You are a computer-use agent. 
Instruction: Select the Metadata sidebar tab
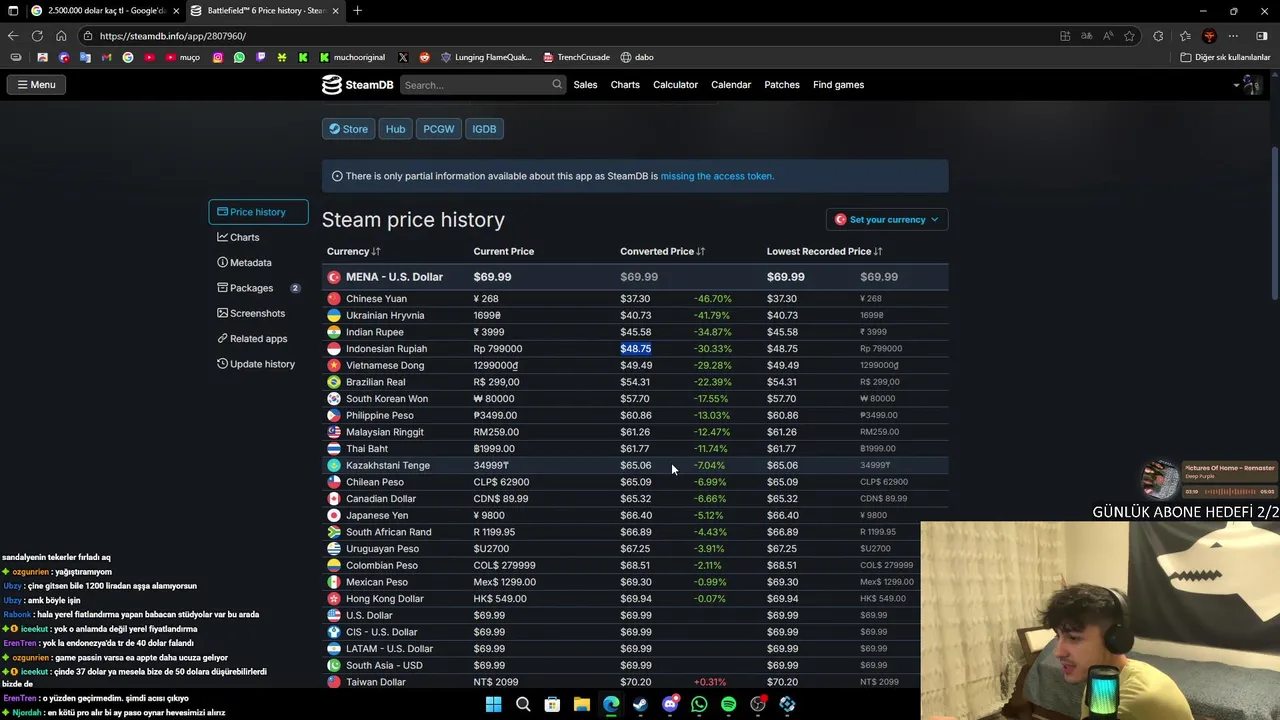pos(244,263)
